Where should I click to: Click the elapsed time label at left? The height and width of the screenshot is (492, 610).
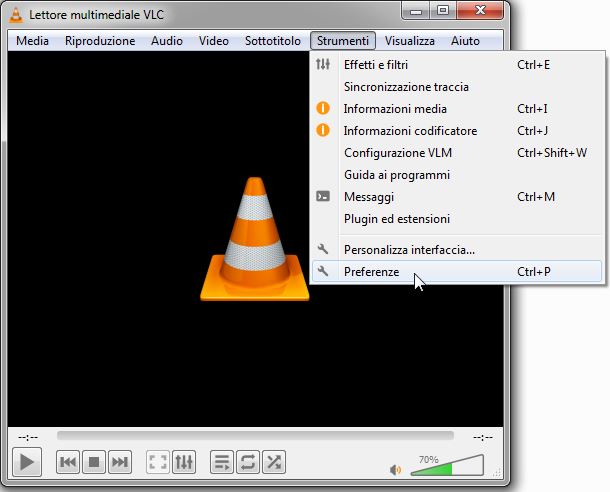click(28, 438)
